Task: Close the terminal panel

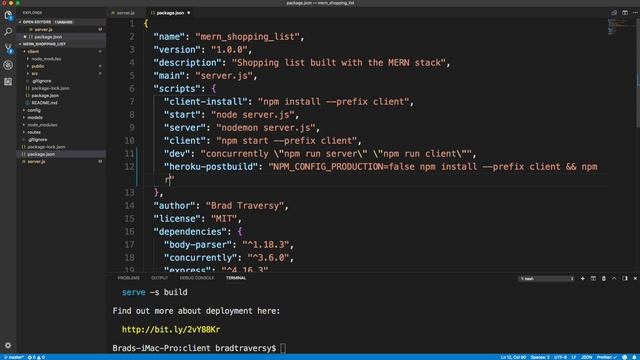Action: [x=635, y=278]
